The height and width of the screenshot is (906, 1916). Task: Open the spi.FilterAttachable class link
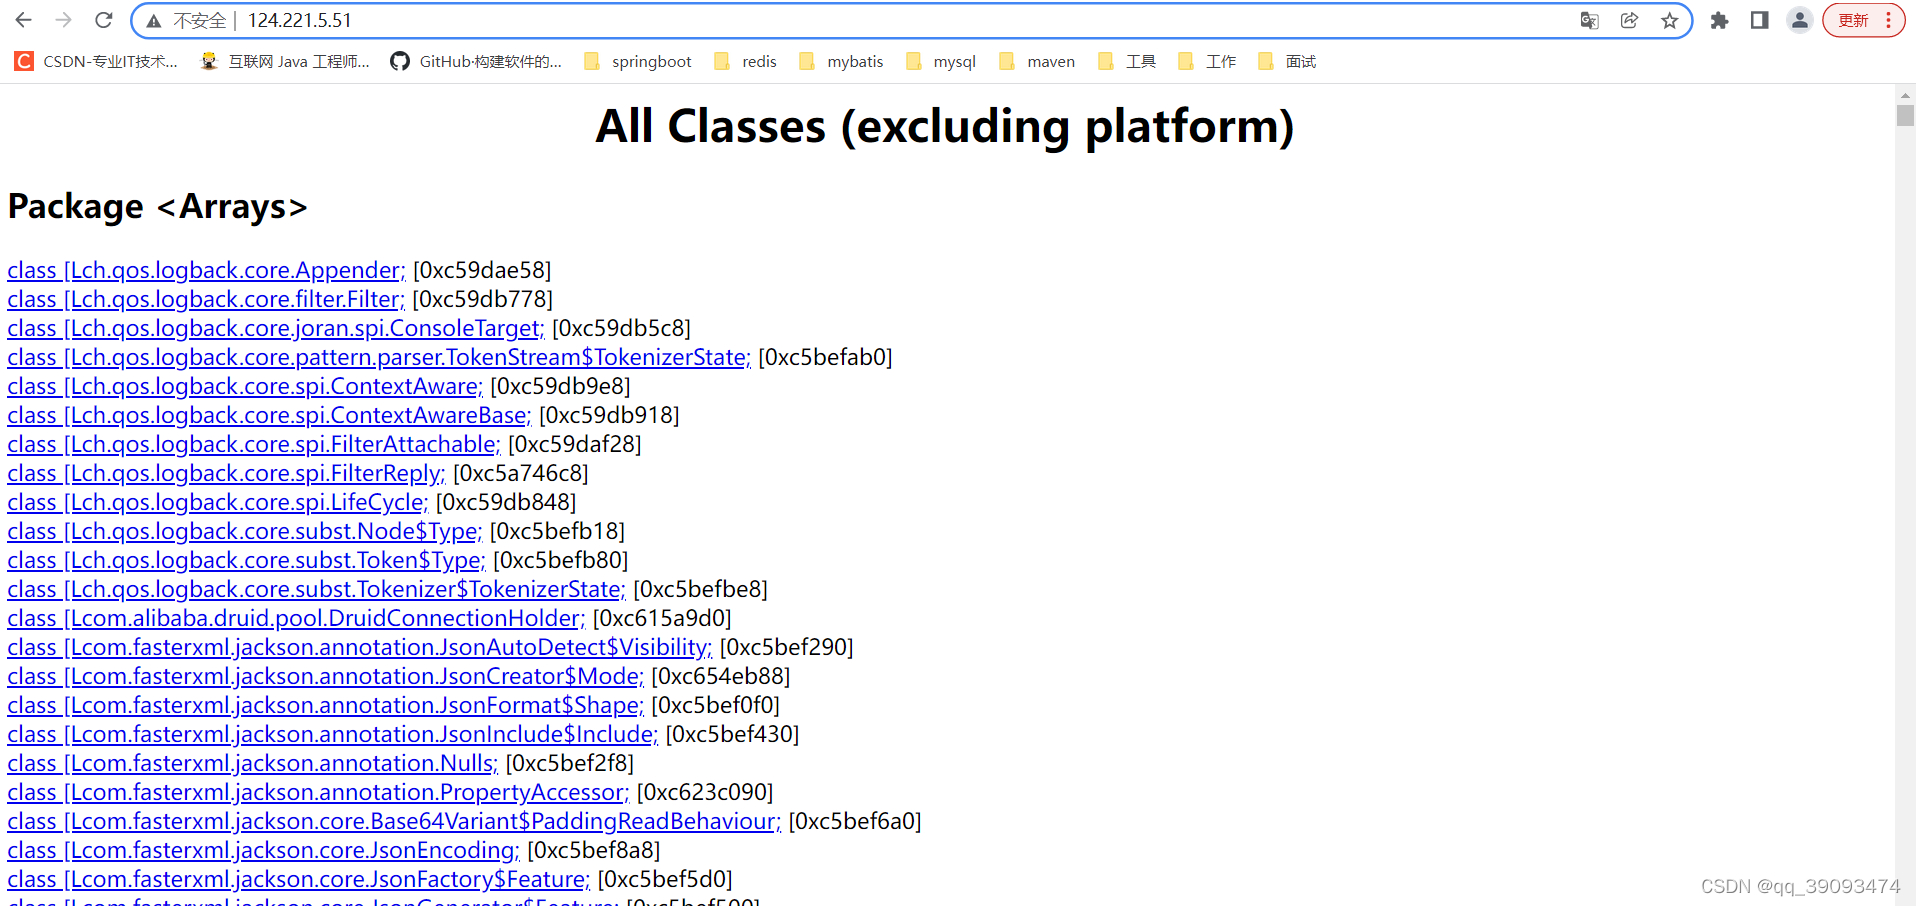(x=254, y=444)
